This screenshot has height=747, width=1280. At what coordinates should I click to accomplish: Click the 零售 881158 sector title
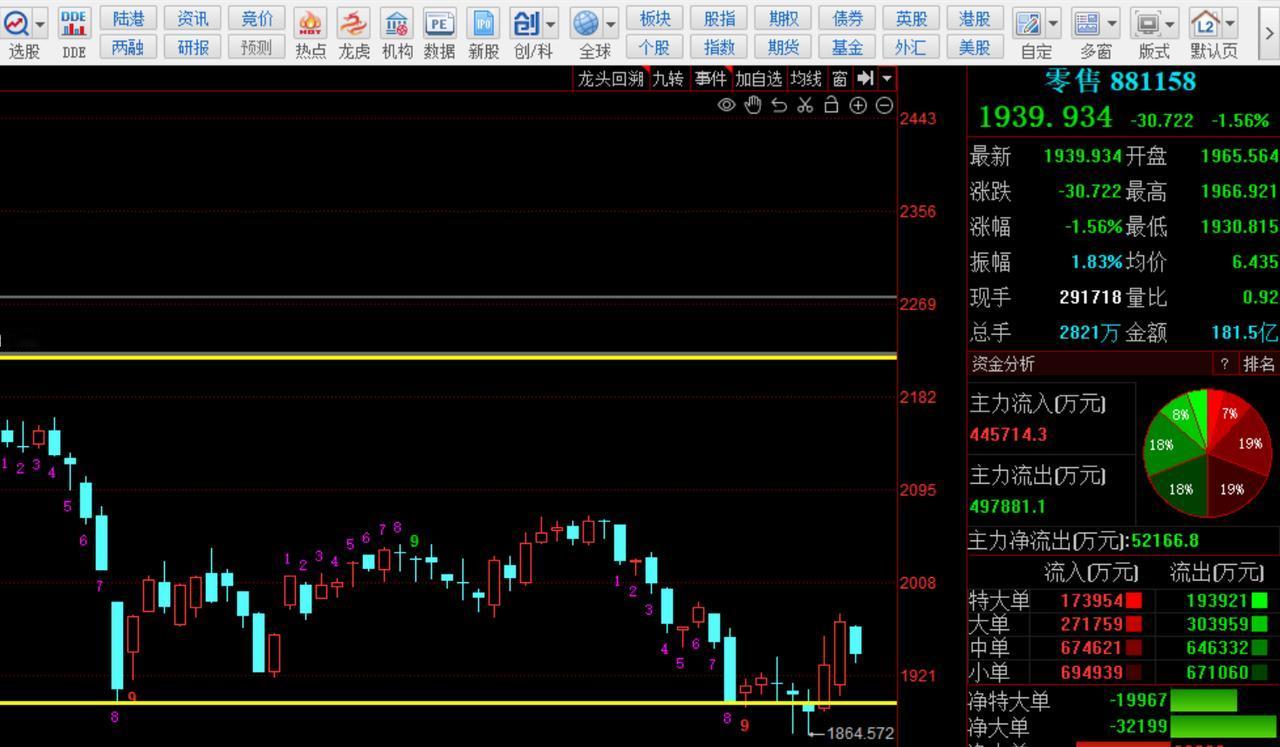coord(1120,81)
